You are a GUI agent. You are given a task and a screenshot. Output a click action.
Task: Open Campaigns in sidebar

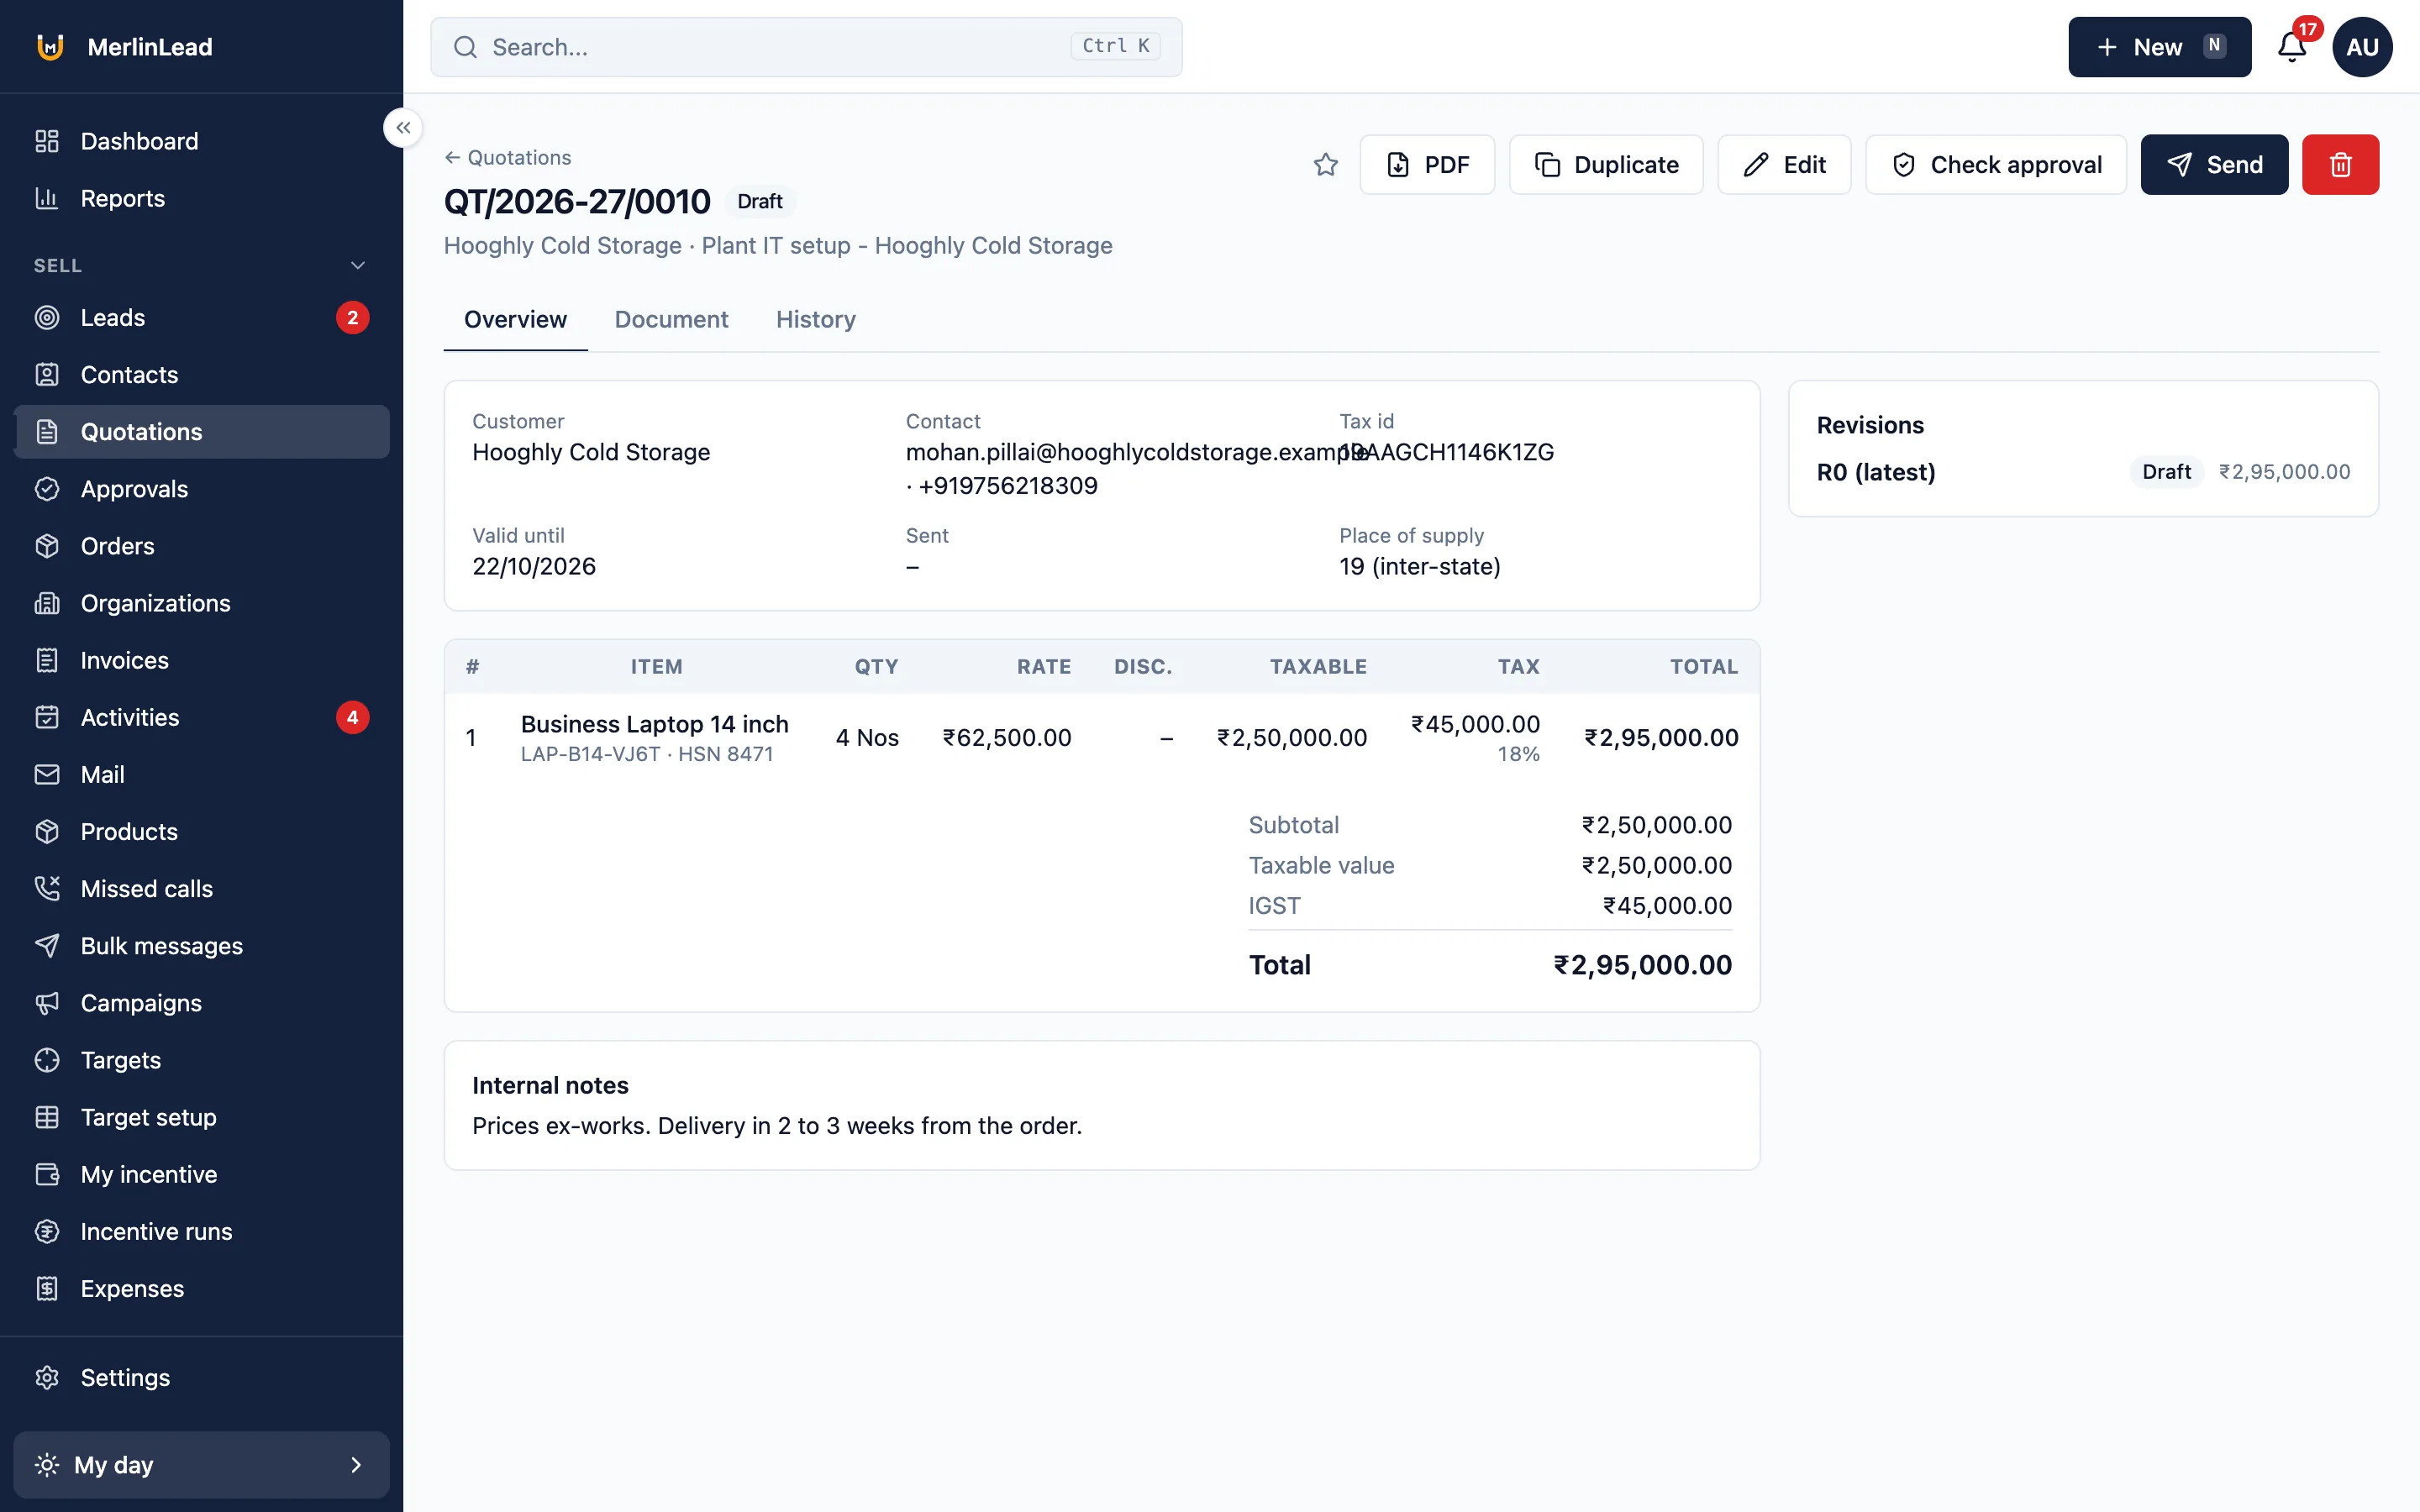[x=202, y=1002]
